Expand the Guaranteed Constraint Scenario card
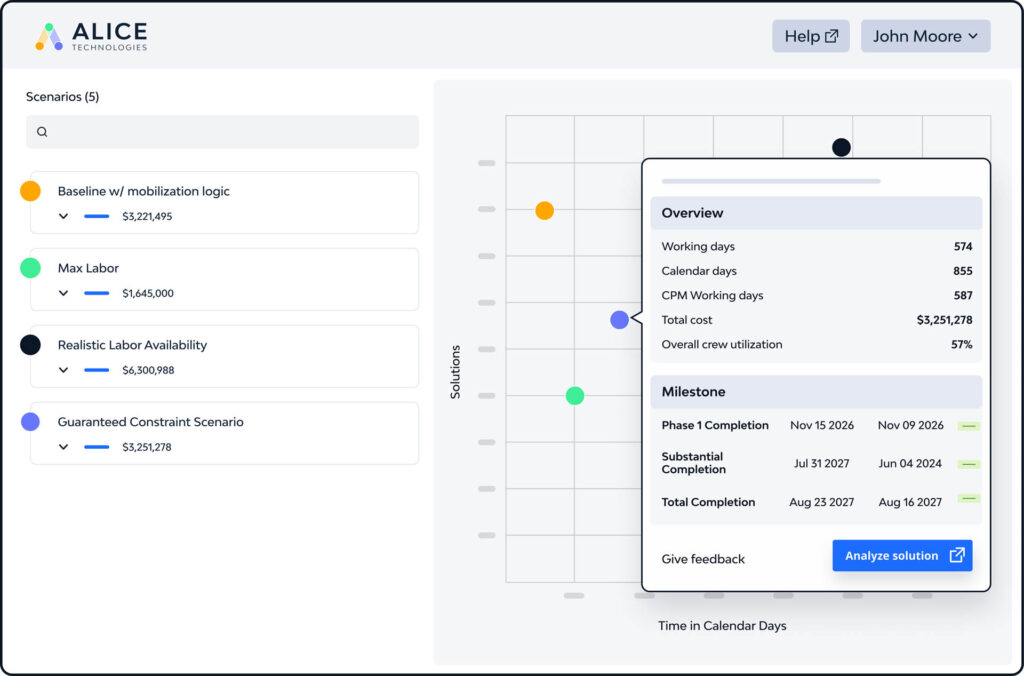The height and width of the screenshot is (676, 1024). [63, 446]
